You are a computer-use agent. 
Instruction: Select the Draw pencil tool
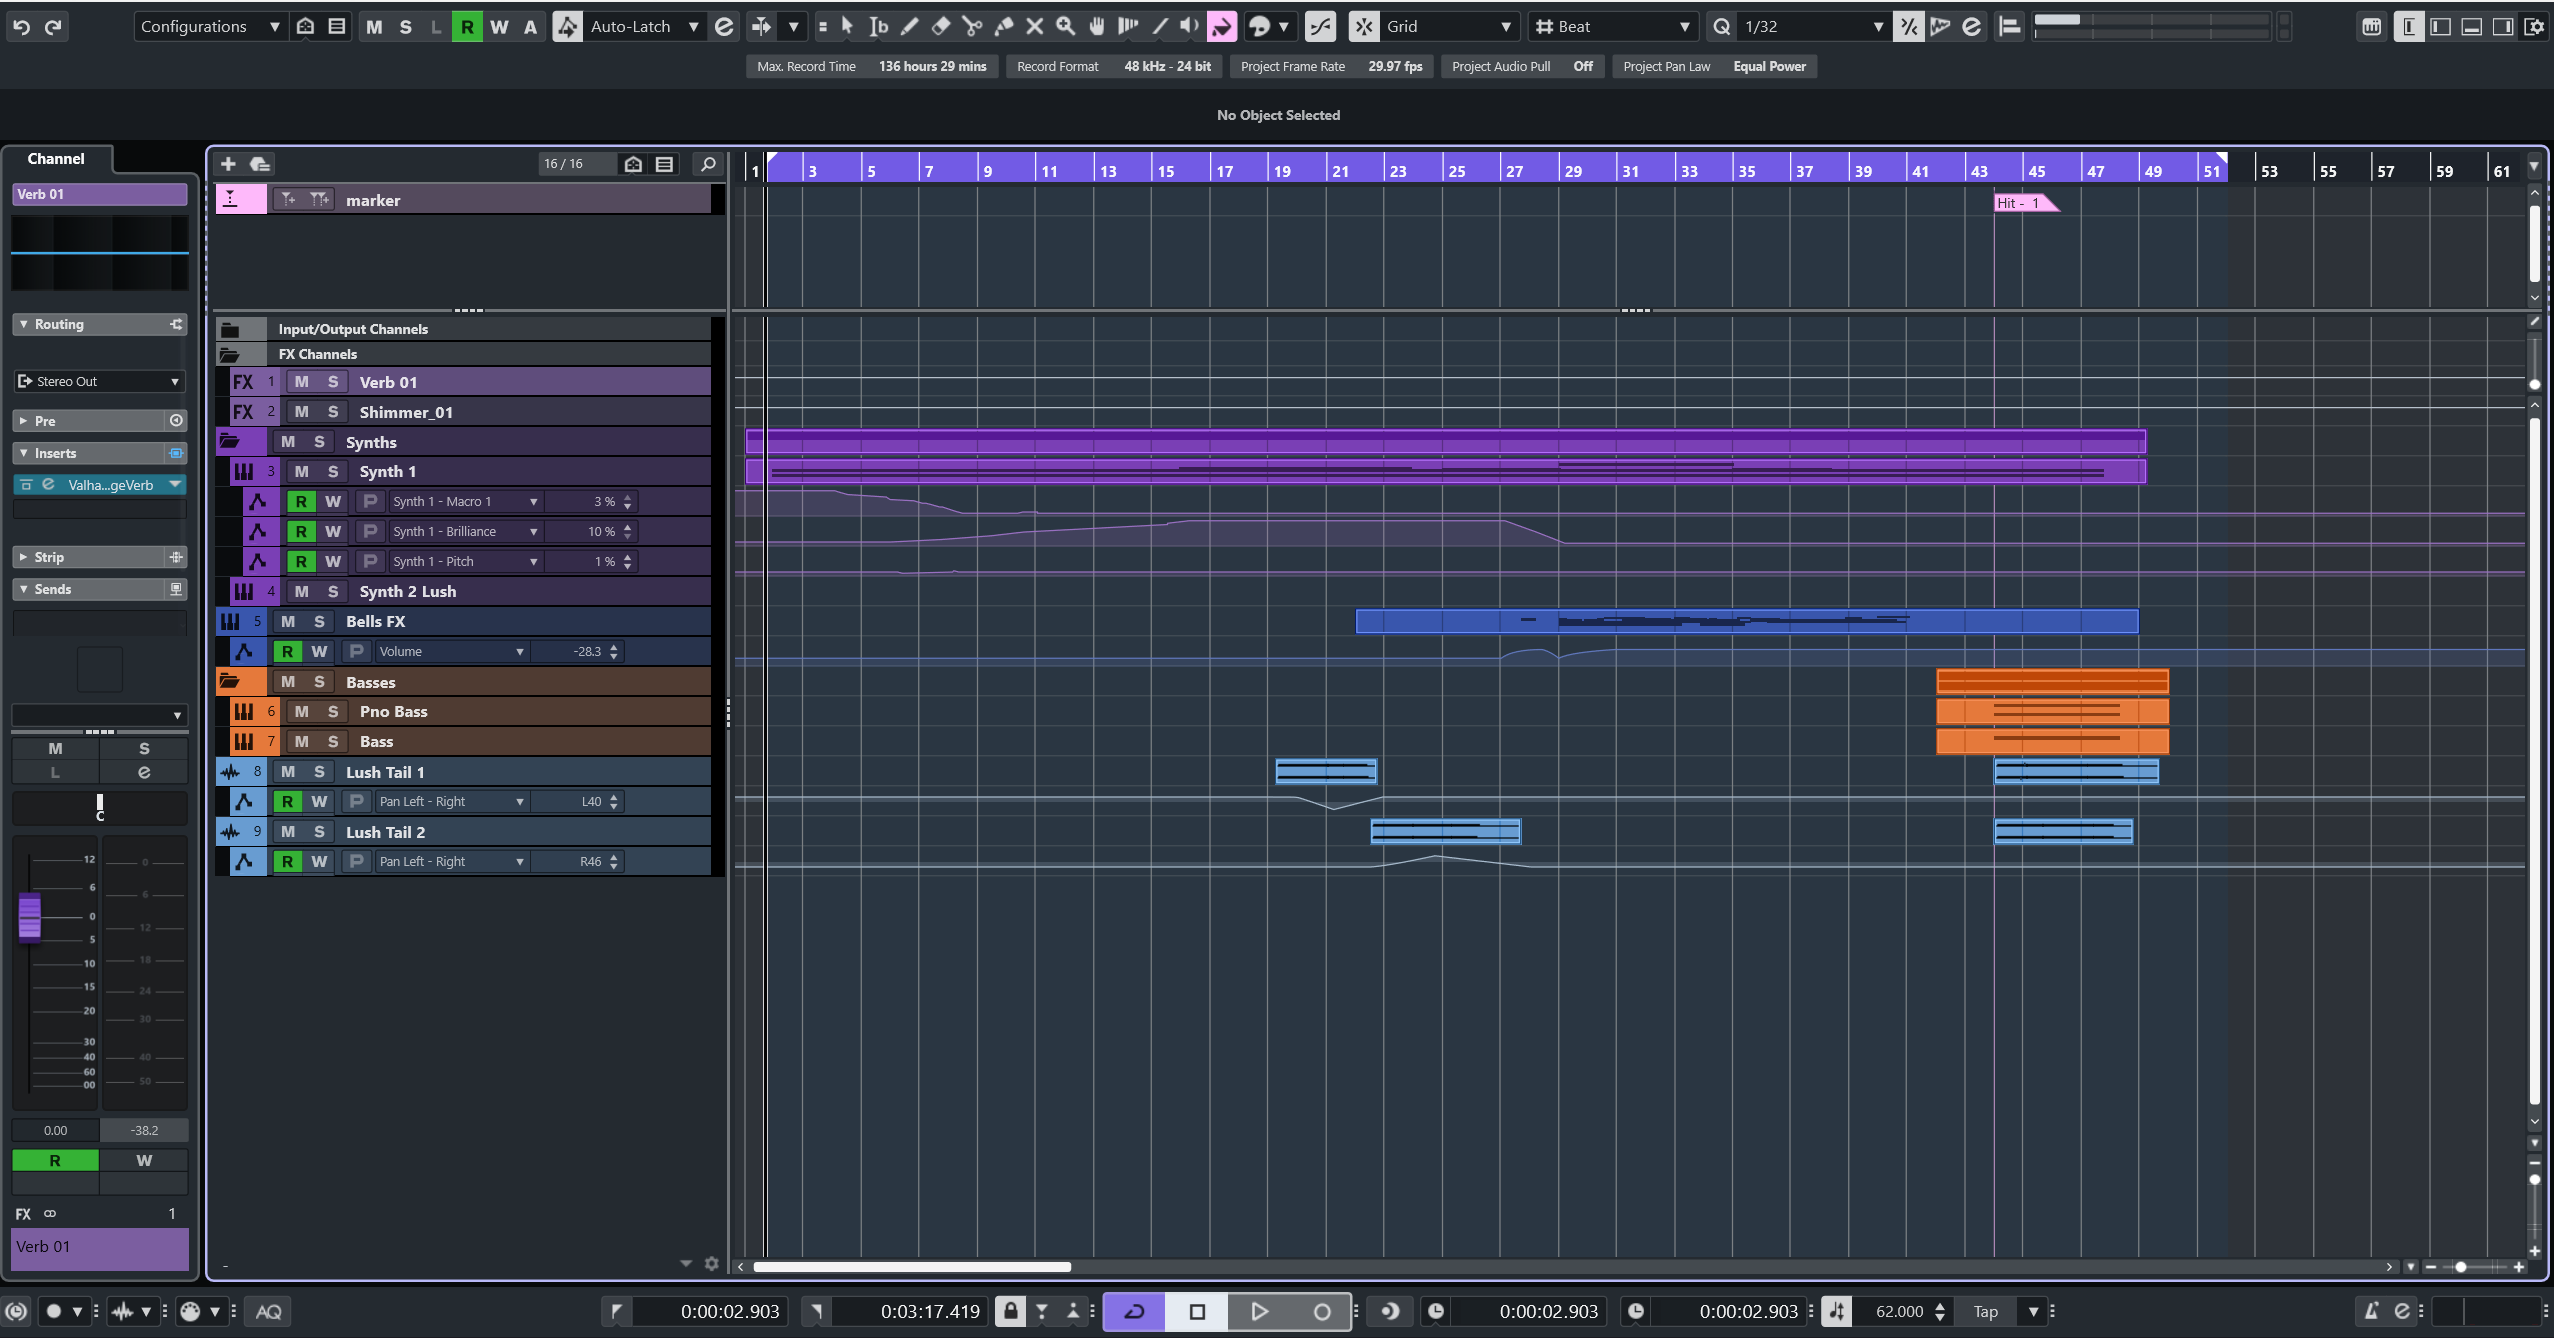pyautogui.click(x=909, y=27)
